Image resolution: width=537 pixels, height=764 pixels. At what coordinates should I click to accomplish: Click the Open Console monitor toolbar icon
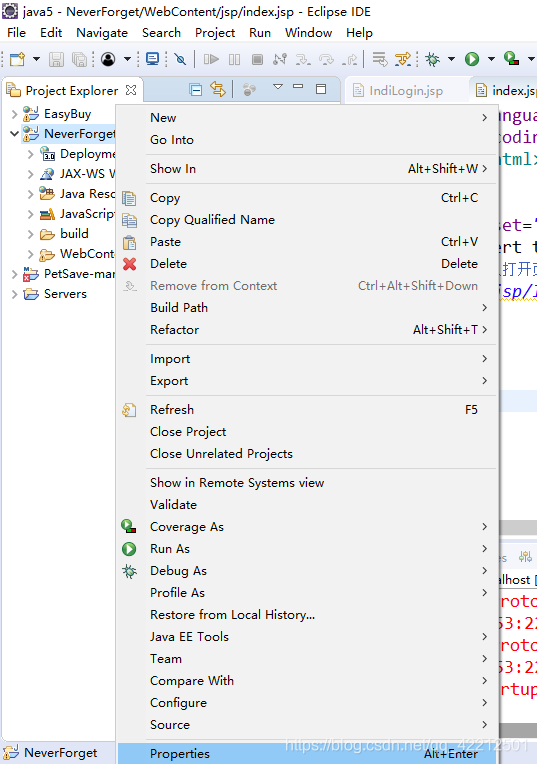[x=153, y=59]
